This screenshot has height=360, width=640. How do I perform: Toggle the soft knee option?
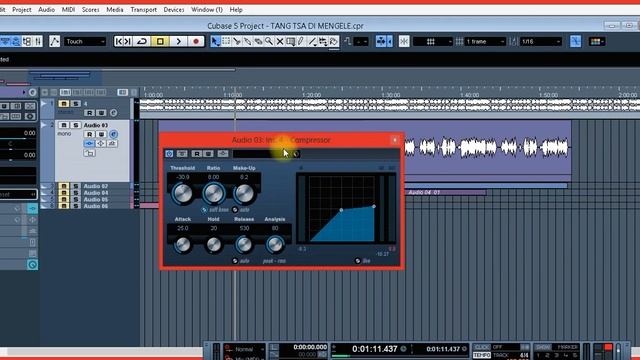click(204, 210)
